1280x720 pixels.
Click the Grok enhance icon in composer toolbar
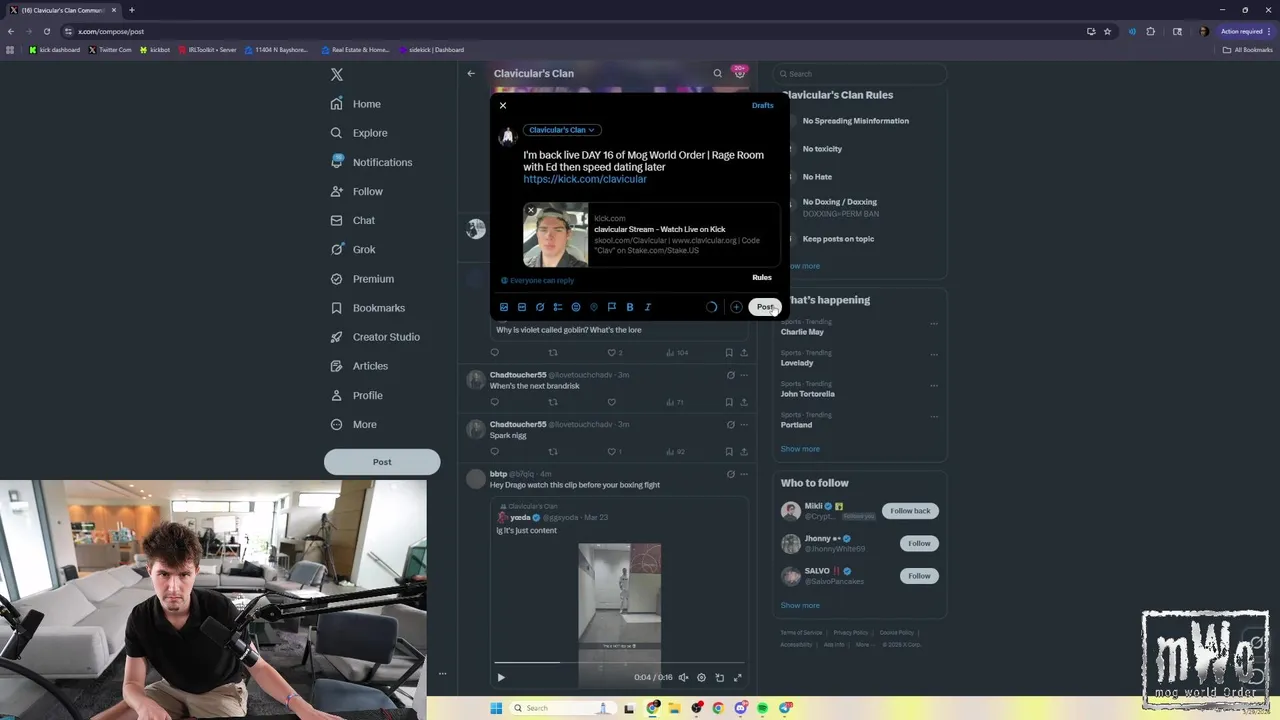point(540,307)
